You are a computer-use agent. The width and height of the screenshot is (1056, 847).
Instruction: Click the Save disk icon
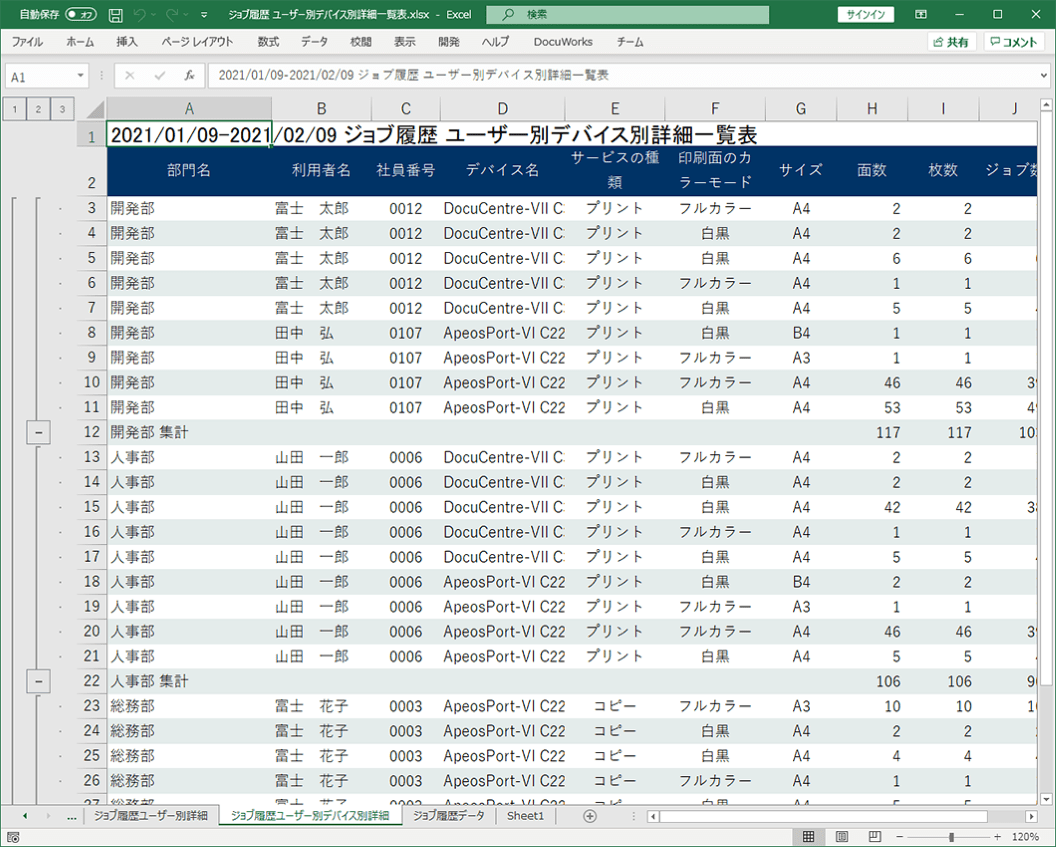116,14
